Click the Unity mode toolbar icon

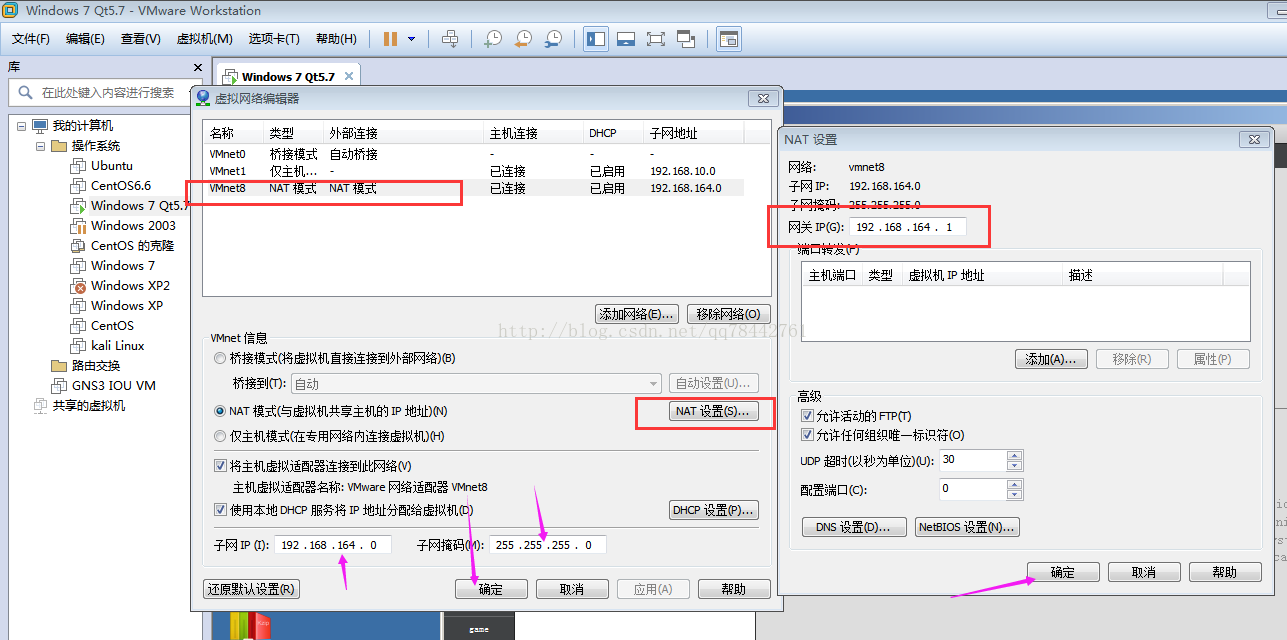point(686,39)
